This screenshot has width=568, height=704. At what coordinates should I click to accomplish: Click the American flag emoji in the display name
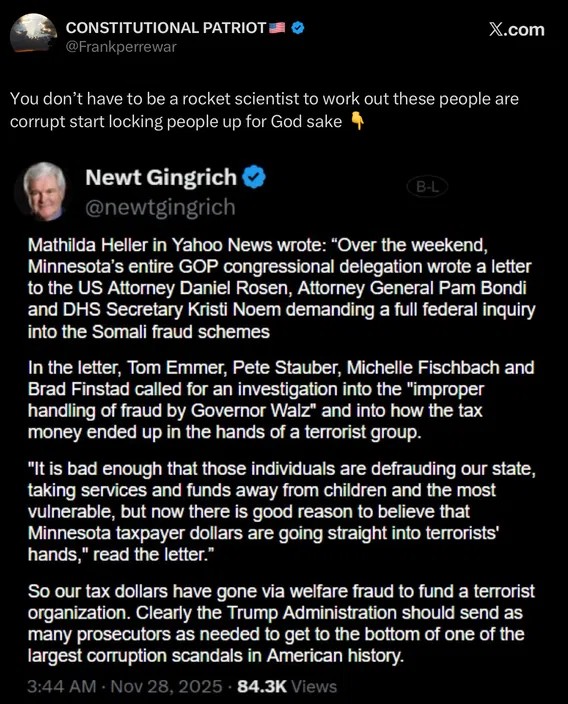(x=277, y=28)
